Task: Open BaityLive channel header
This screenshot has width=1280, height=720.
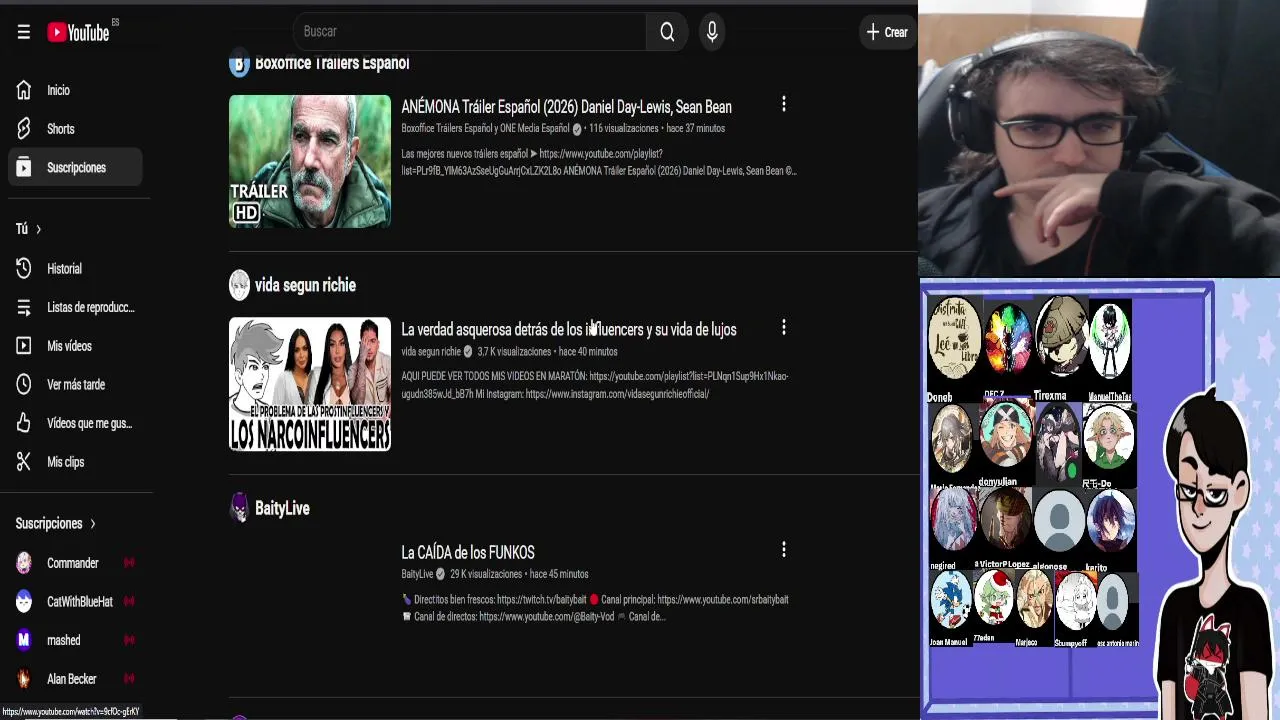Action: (282, 508)
